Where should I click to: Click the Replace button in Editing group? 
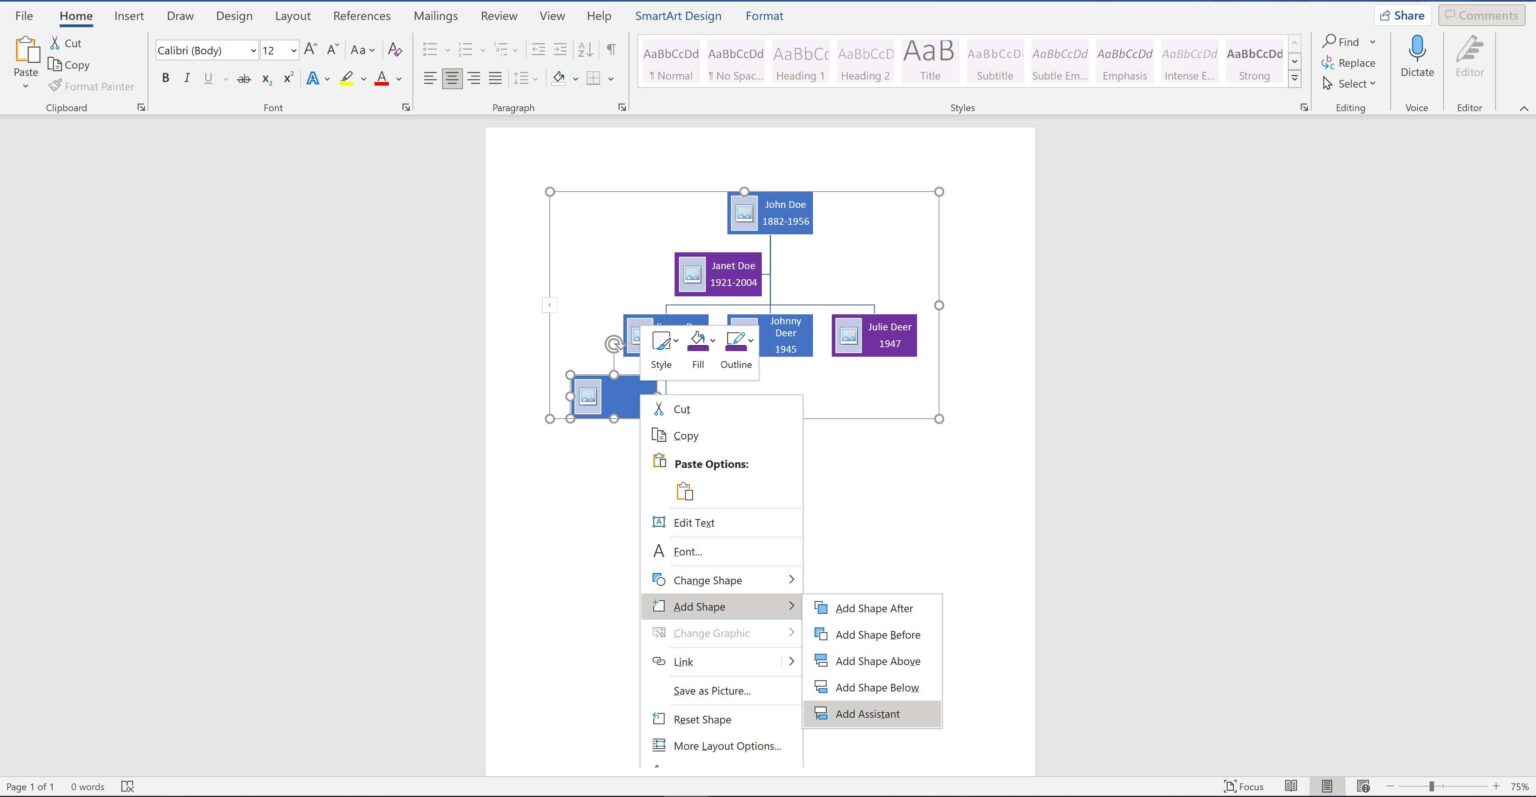pyautogui.click(x=1349, y=63)
